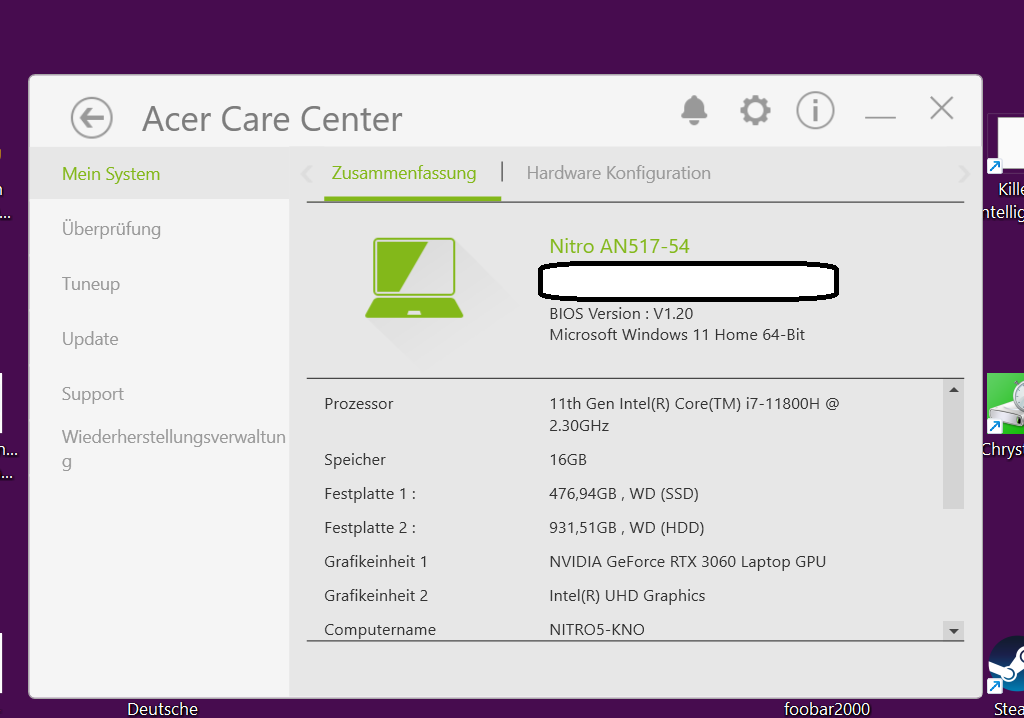Click the foobar2000 desktop label
This screenshot has width=1024, height=718.
[x=827, y=709]
